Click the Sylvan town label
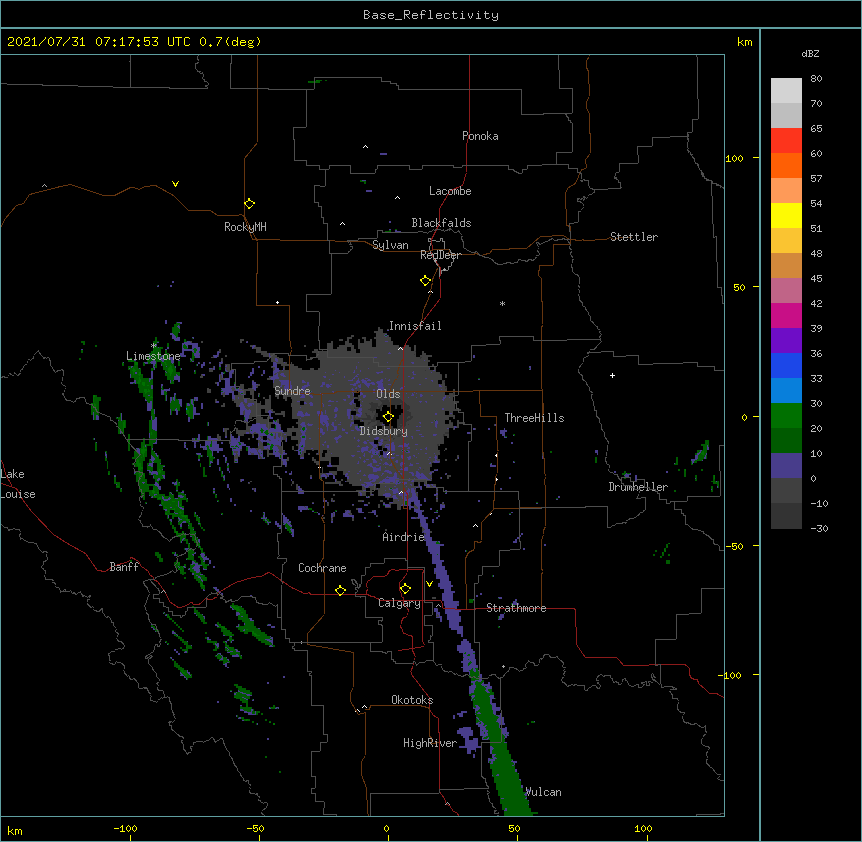862x842 pixels. click(390, 245)
